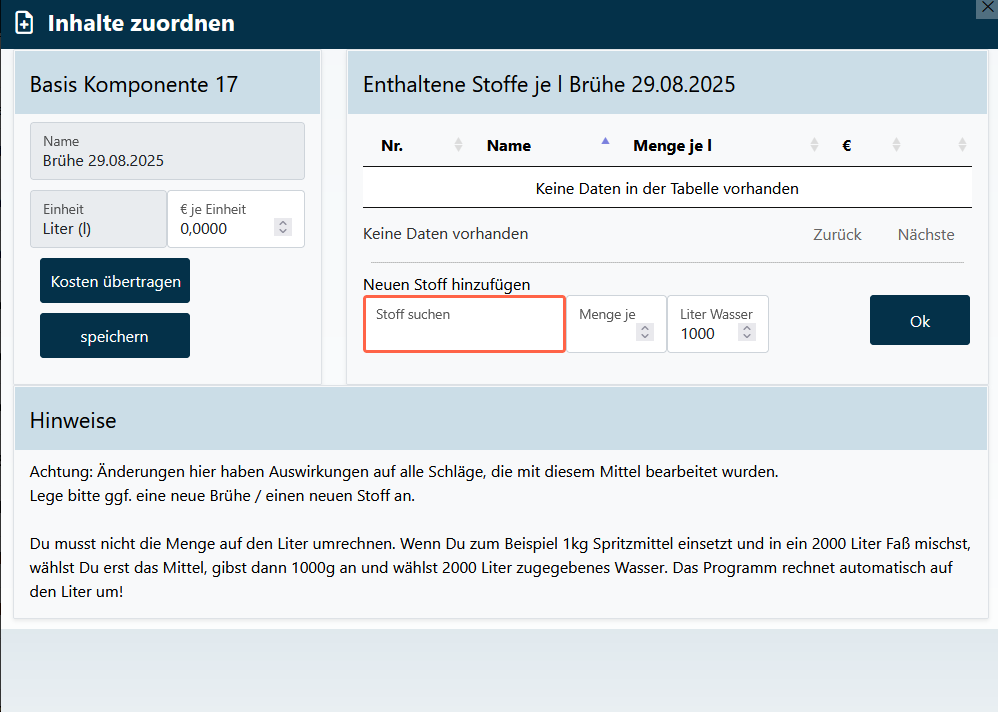Sort by Menge je l column arrows

tap(814, 146)
